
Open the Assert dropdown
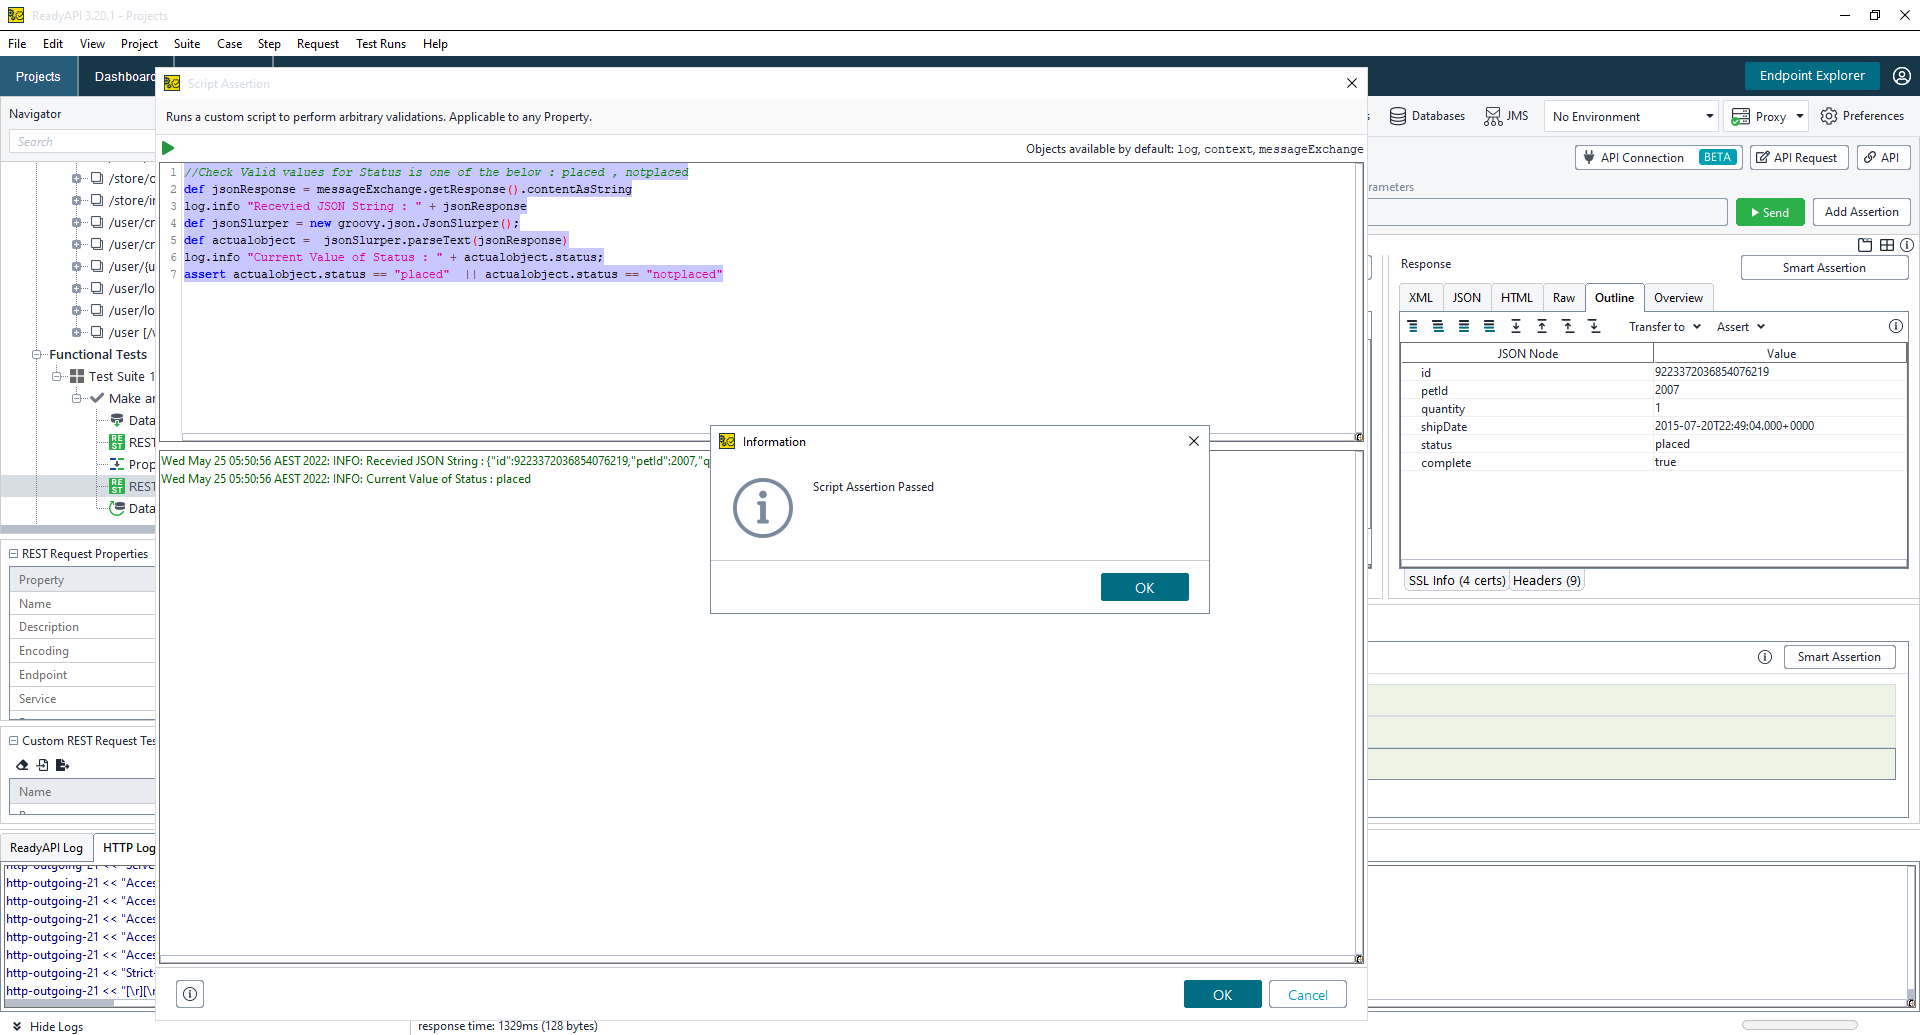click(x=1741, y=327)
